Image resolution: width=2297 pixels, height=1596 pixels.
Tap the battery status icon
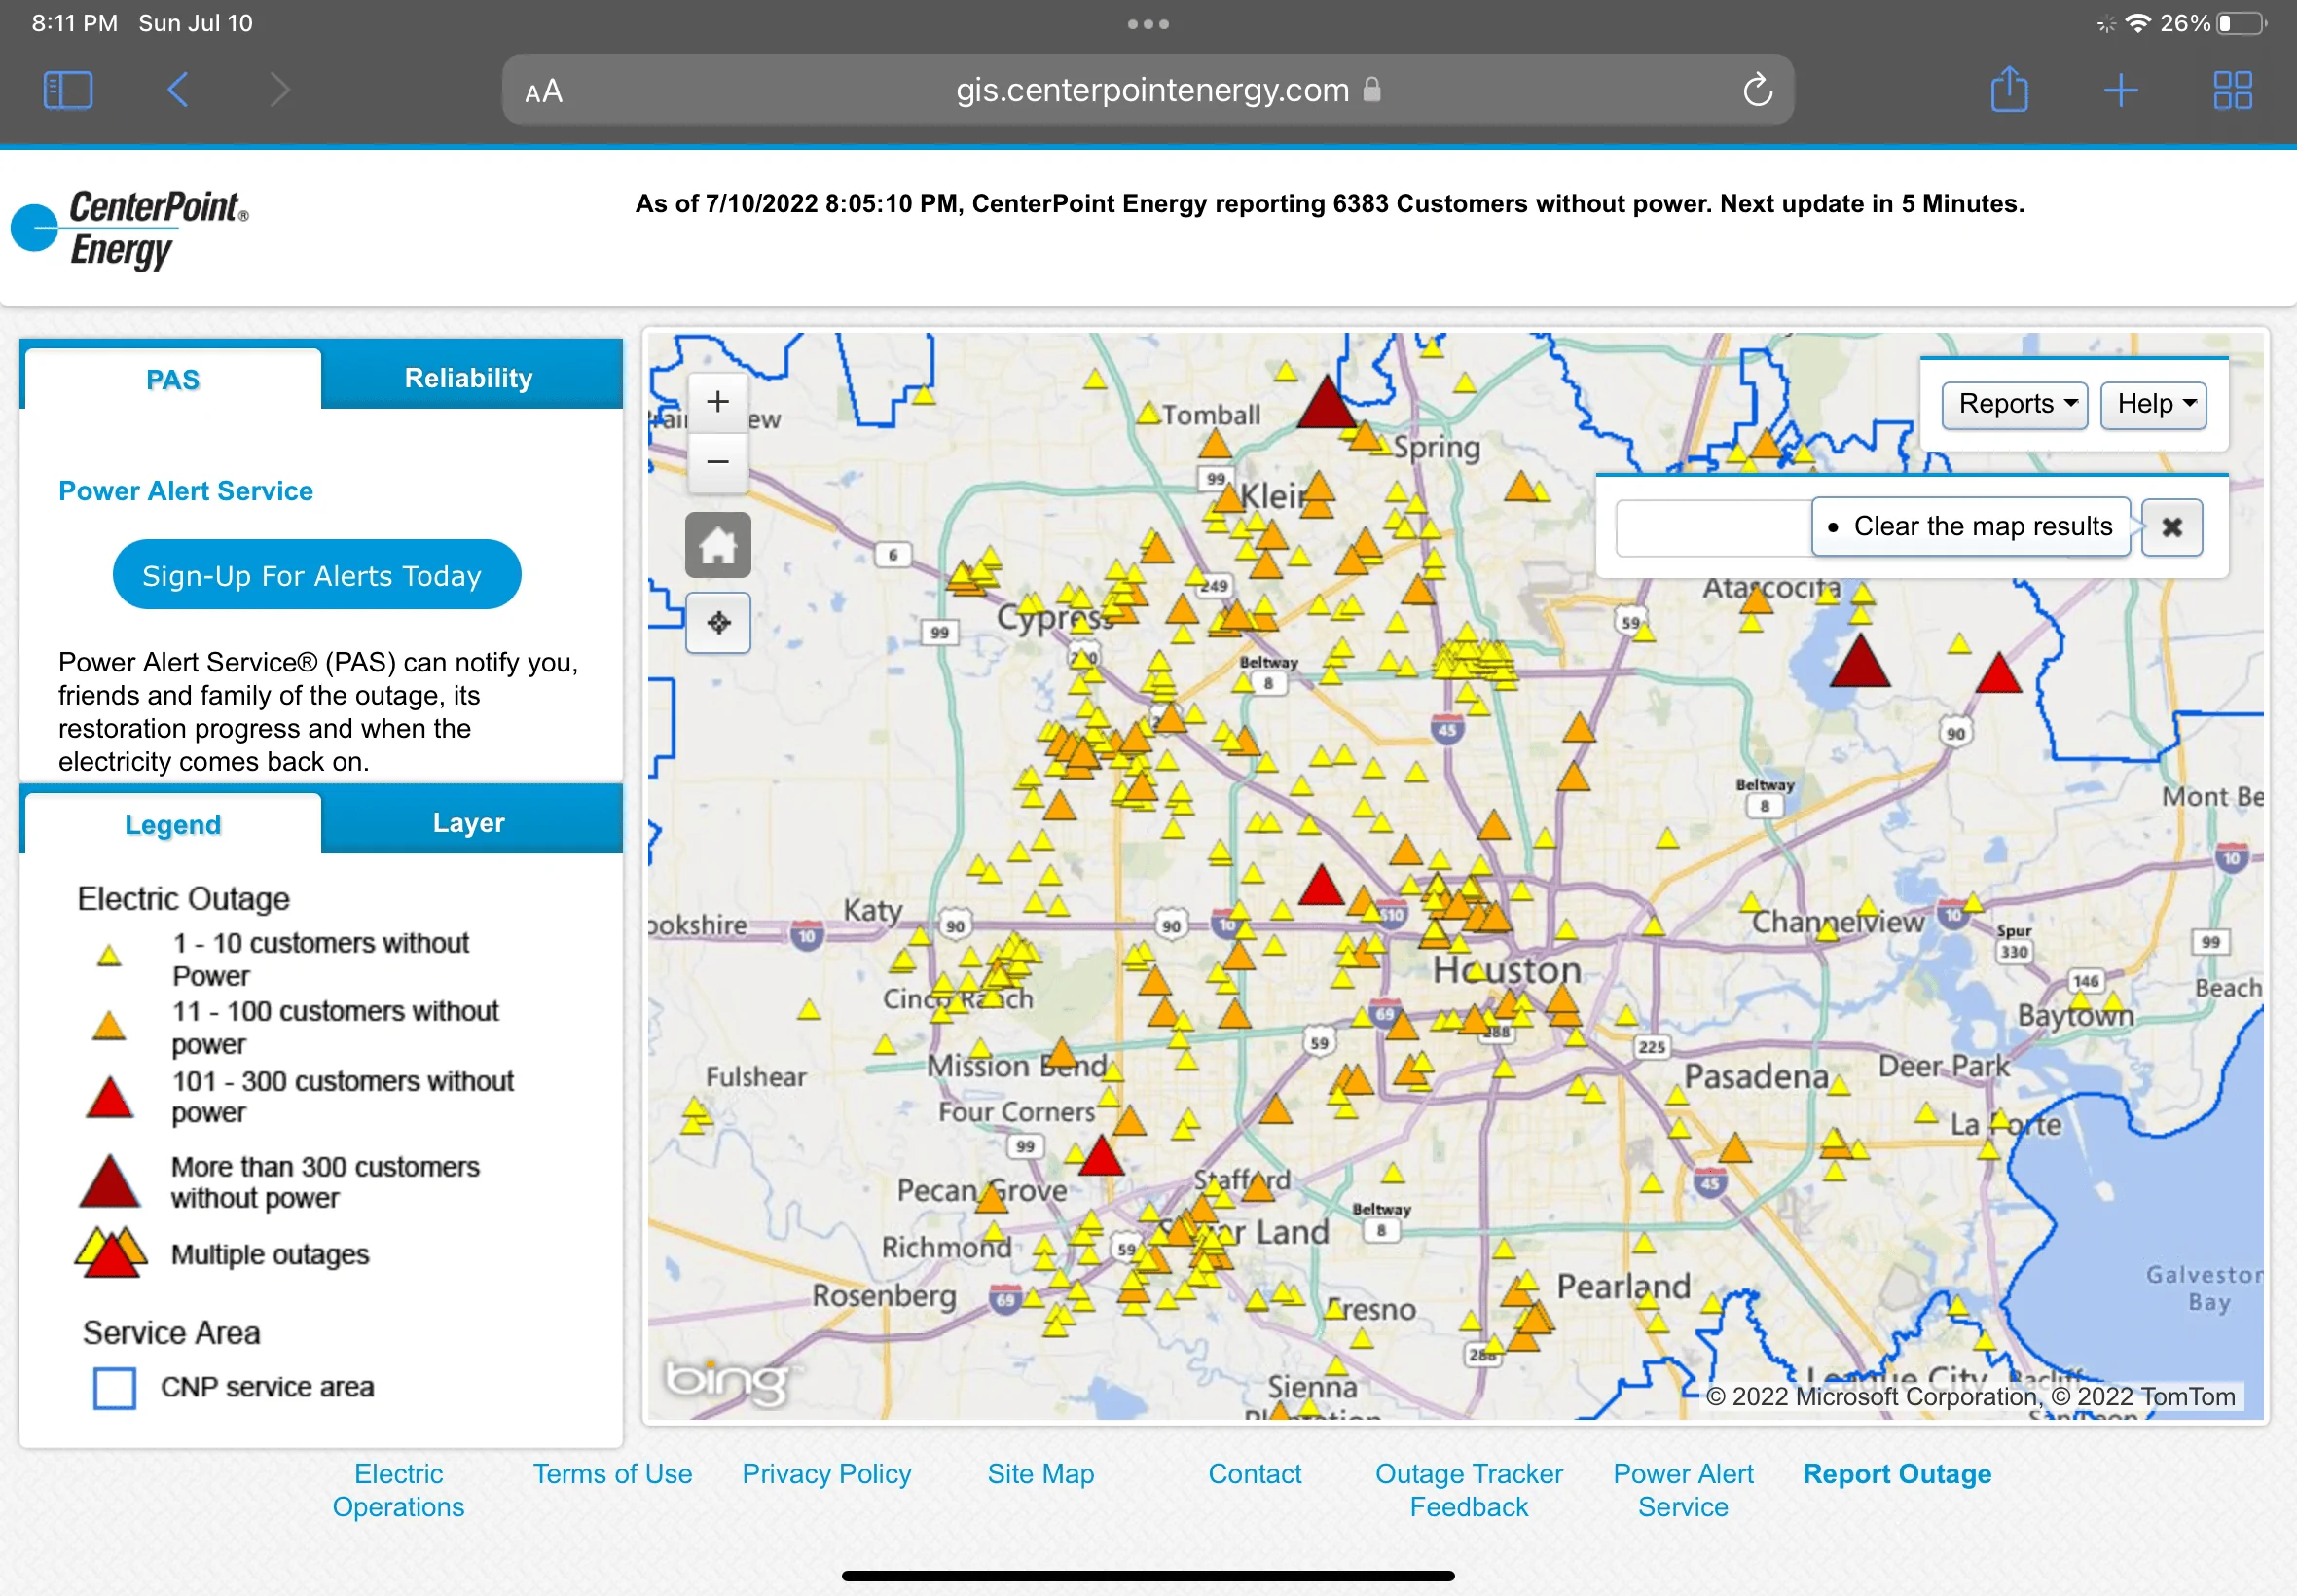point(2241,23)
